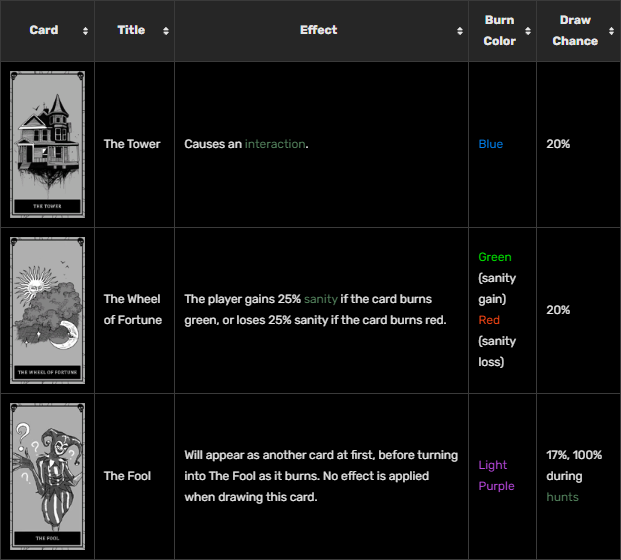Sort table by Burn Color arrows
This screenshot has height=560, width=621.
tap(528, 31)
